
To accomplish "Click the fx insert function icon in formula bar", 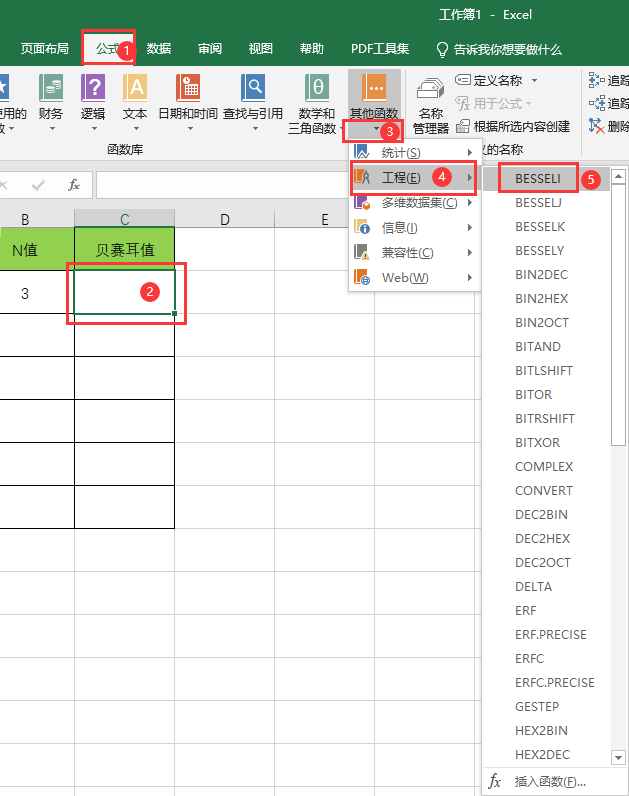I will coord(74,185).
